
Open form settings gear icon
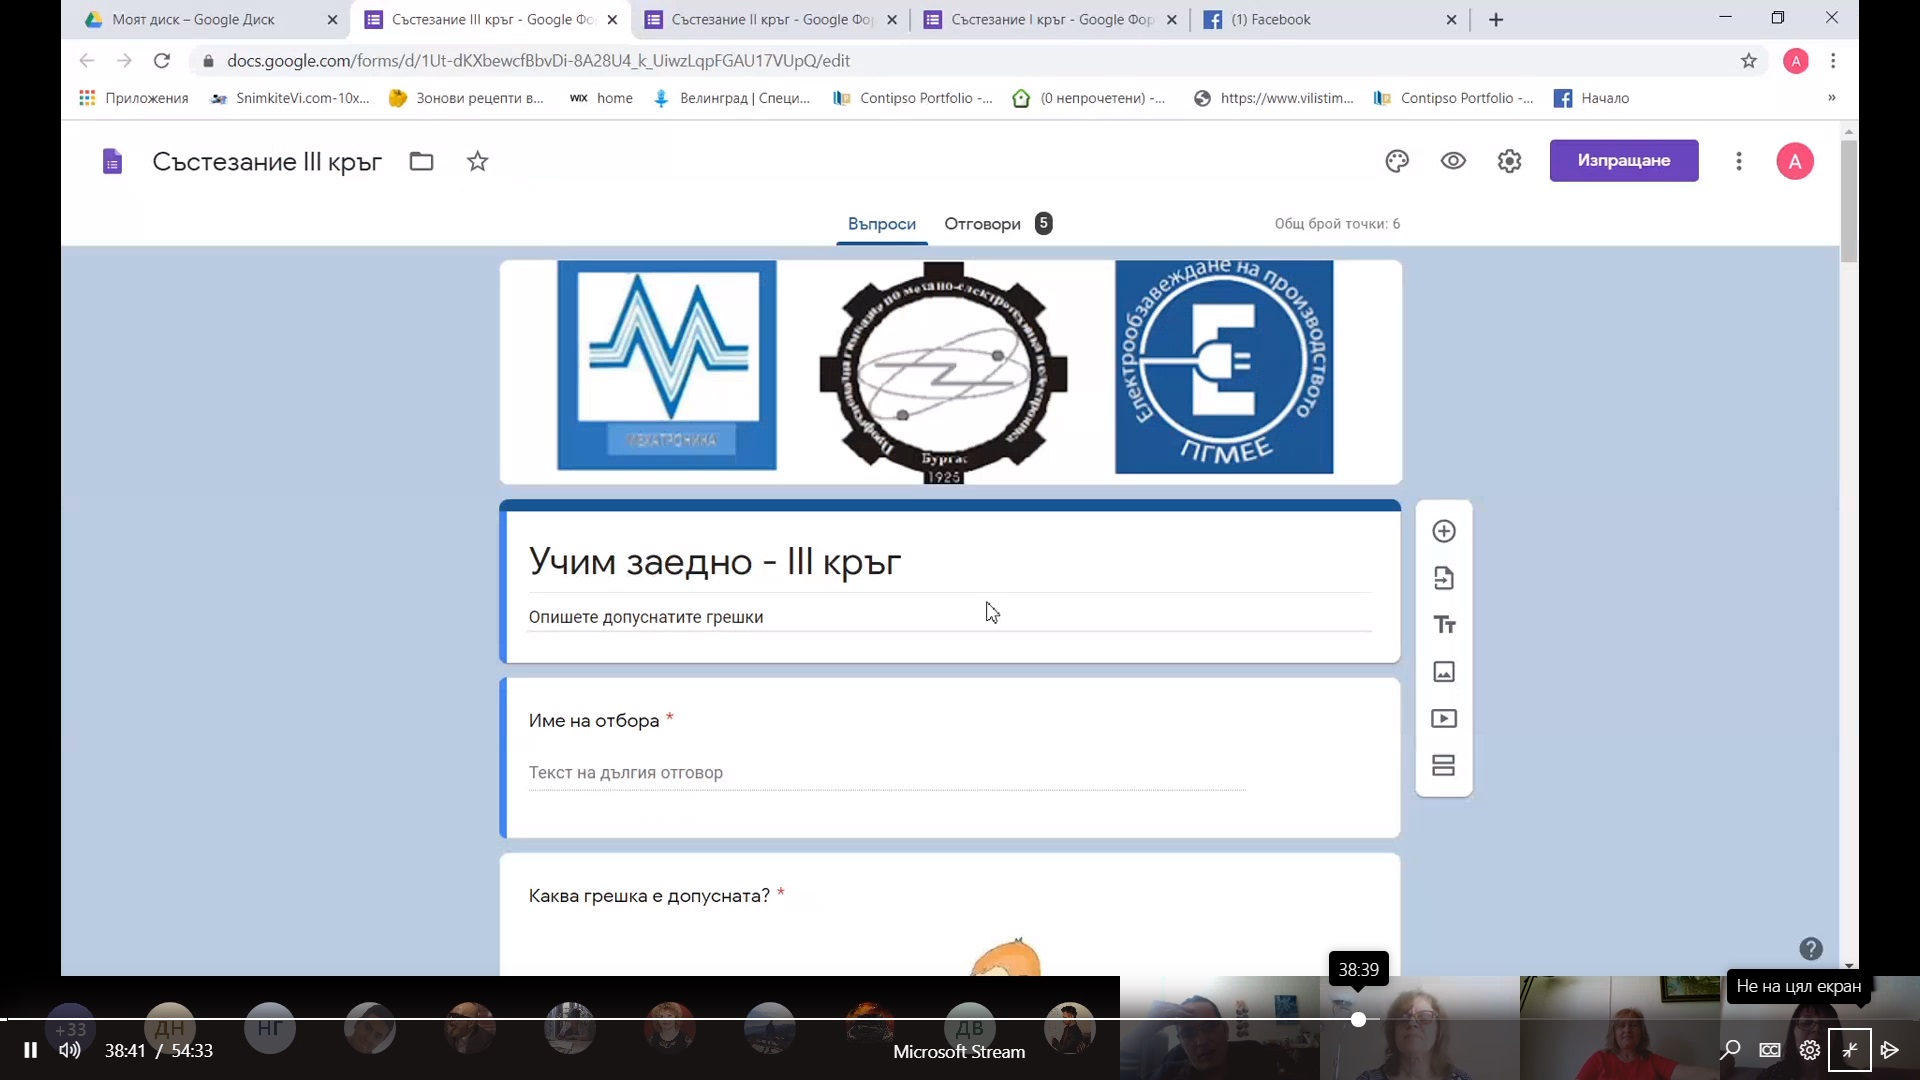pos(1509,161)
